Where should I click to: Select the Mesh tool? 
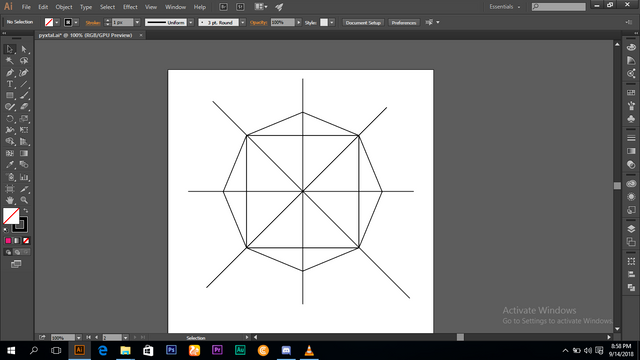10,153
